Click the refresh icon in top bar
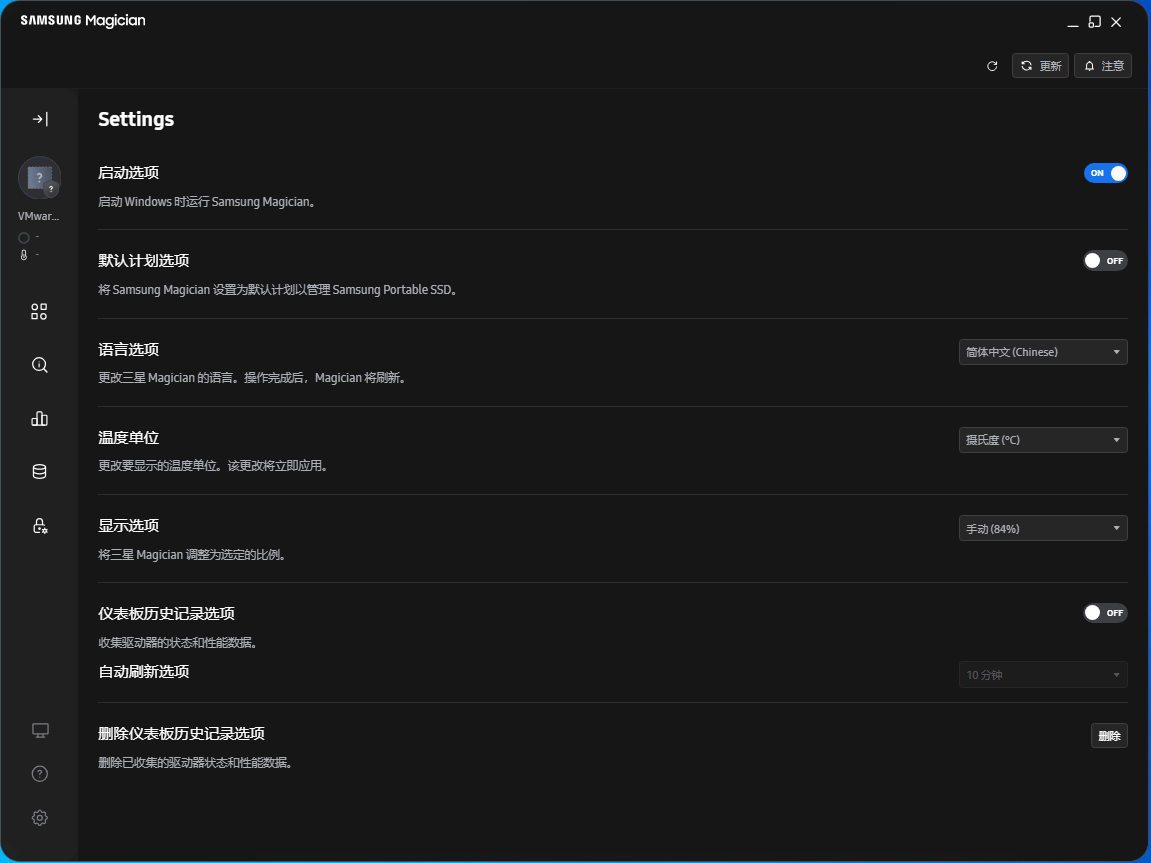The width and height of the screenshot is (1151, 863). [992, 66]
